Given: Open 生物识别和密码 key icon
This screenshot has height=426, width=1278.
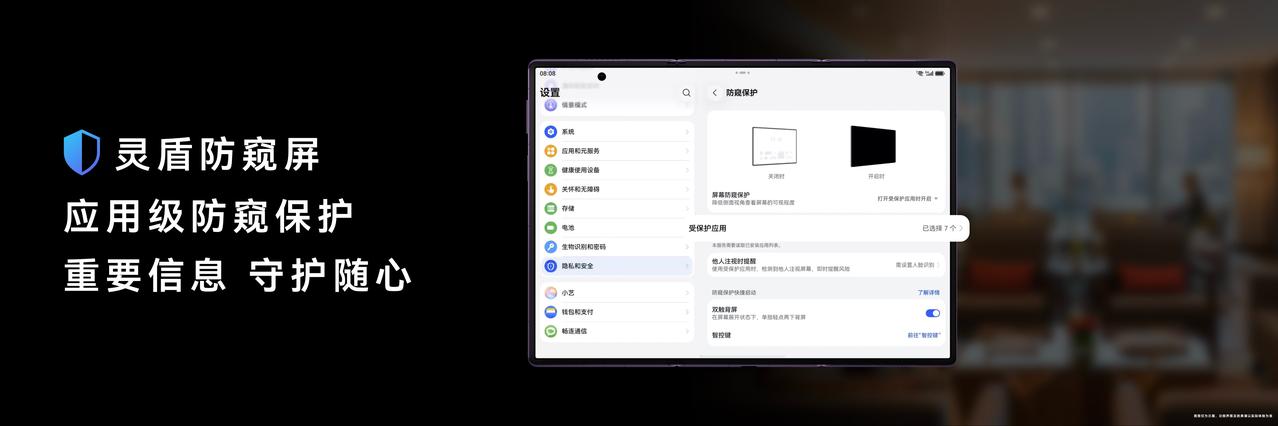Looking at the screenshot, I should [x=550, y=246].
